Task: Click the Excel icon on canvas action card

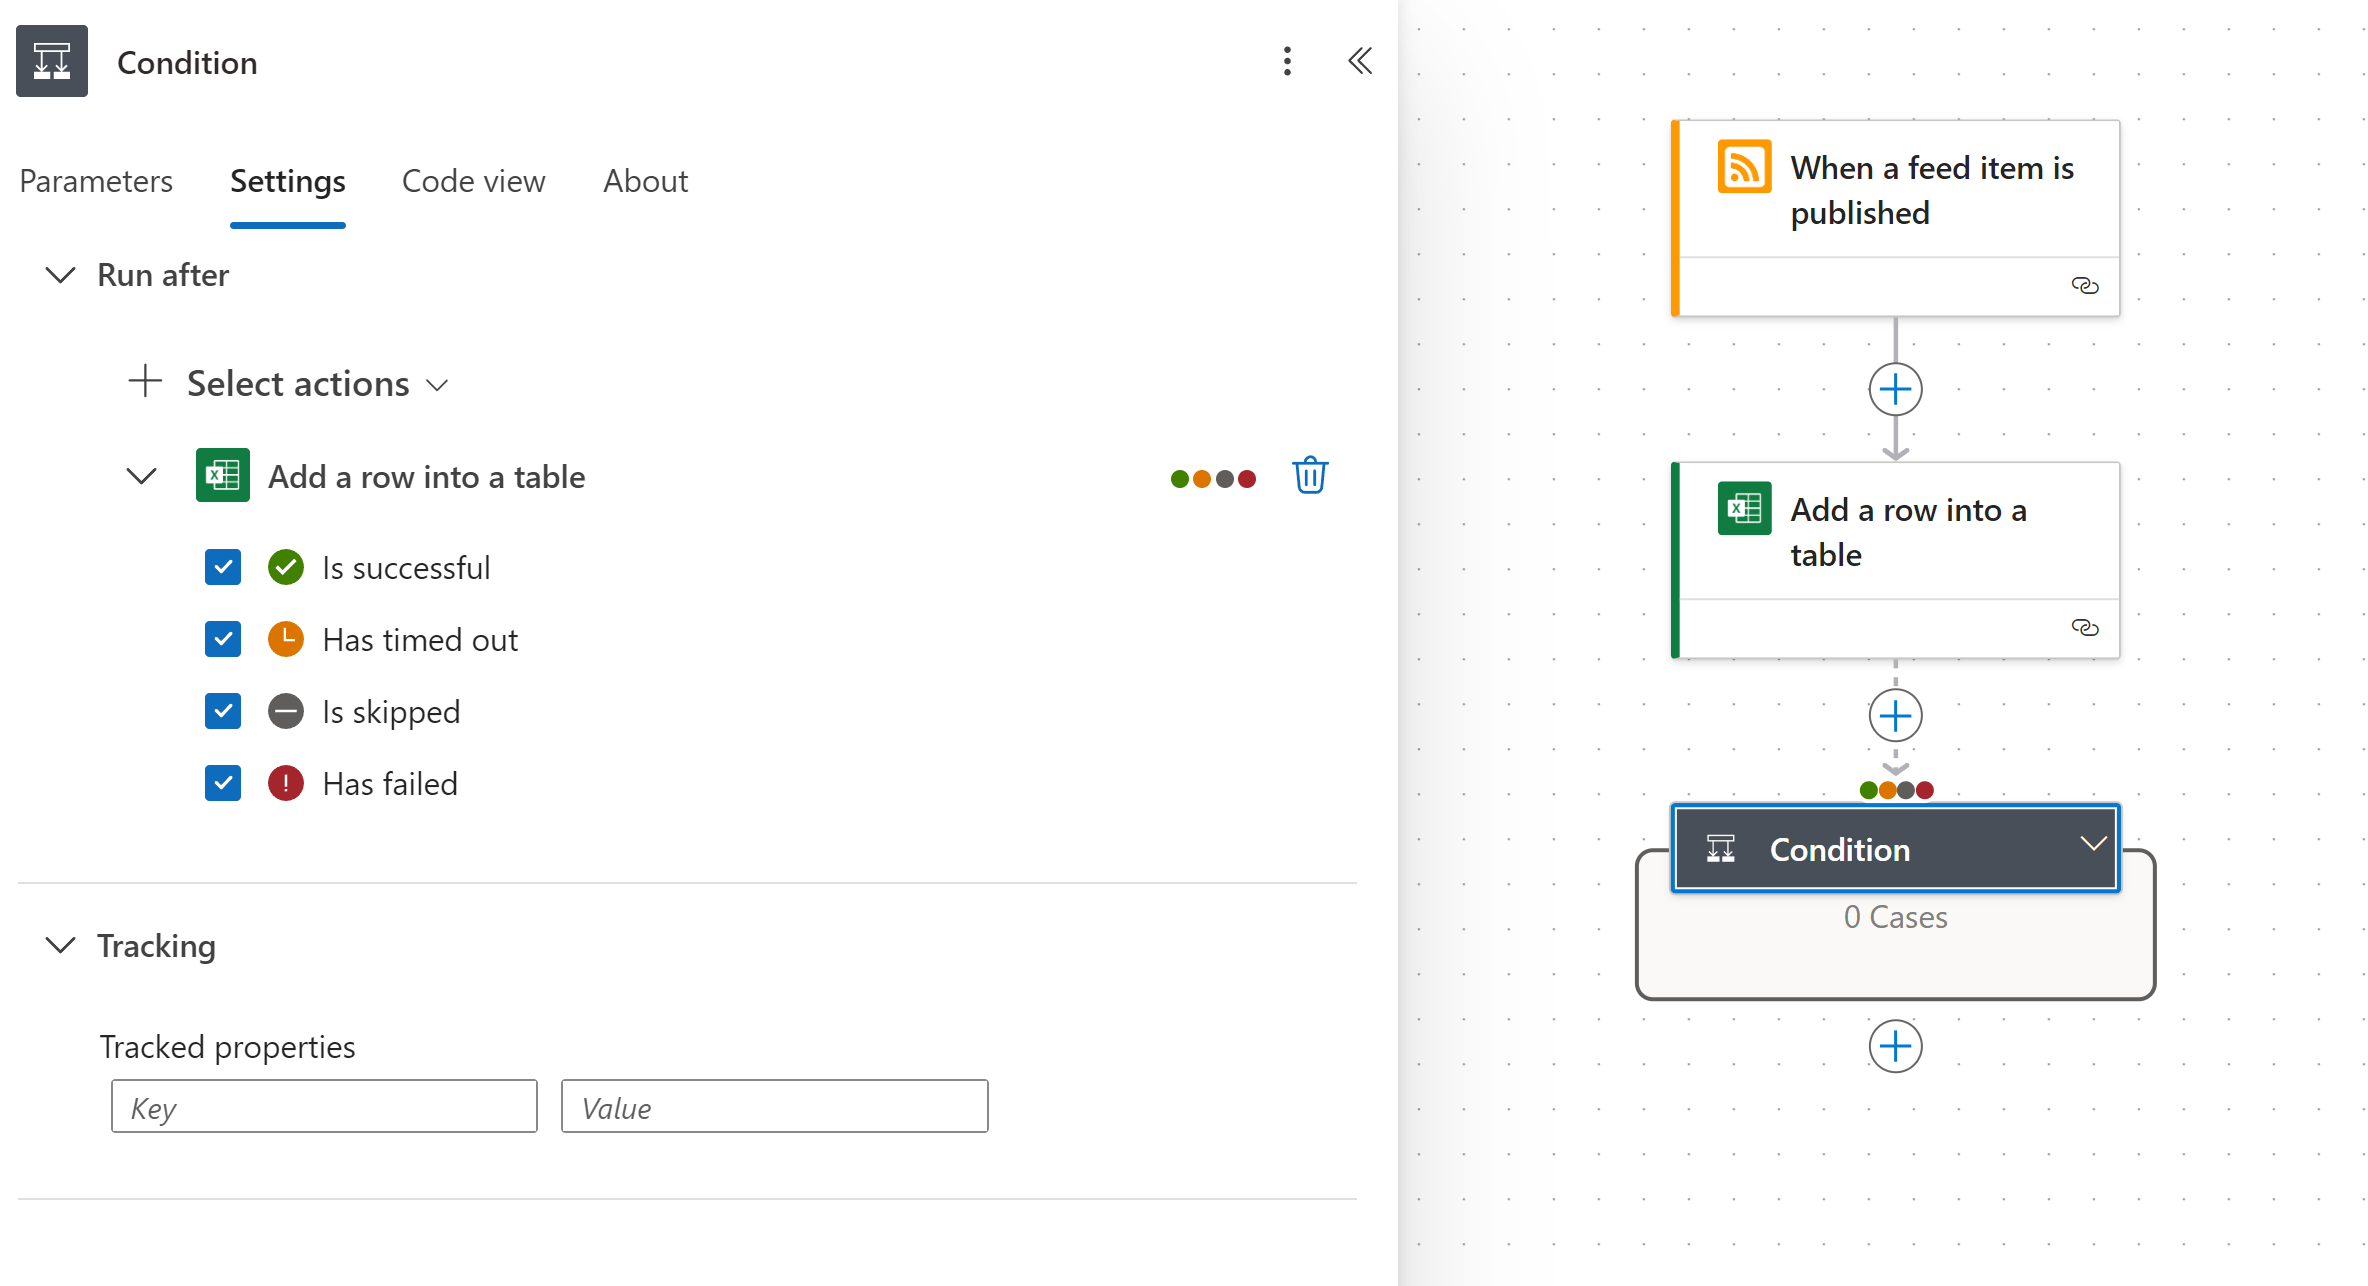Action: coord(1744,509)
